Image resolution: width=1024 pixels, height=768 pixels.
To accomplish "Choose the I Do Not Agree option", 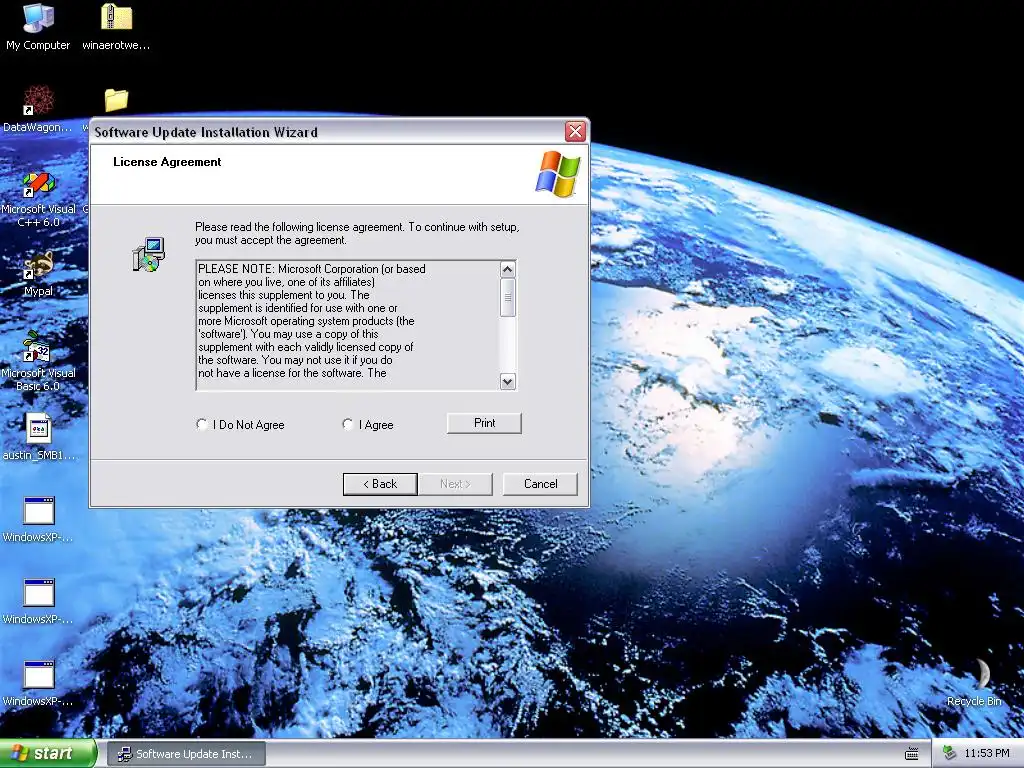I will point(240,424).
